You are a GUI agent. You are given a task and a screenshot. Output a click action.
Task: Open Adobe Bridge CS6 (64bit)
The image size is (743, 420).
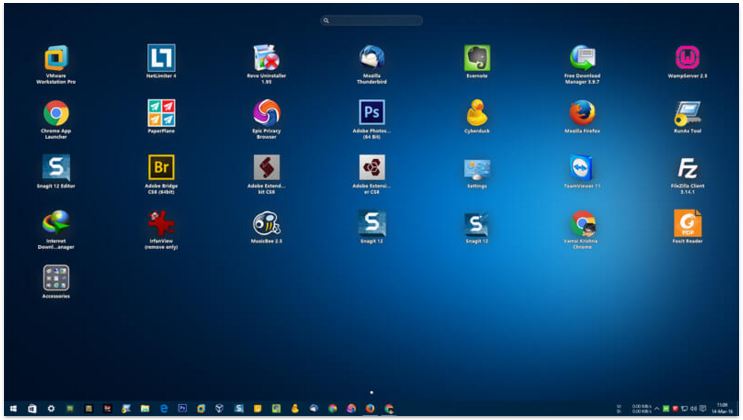click(161, 167)
